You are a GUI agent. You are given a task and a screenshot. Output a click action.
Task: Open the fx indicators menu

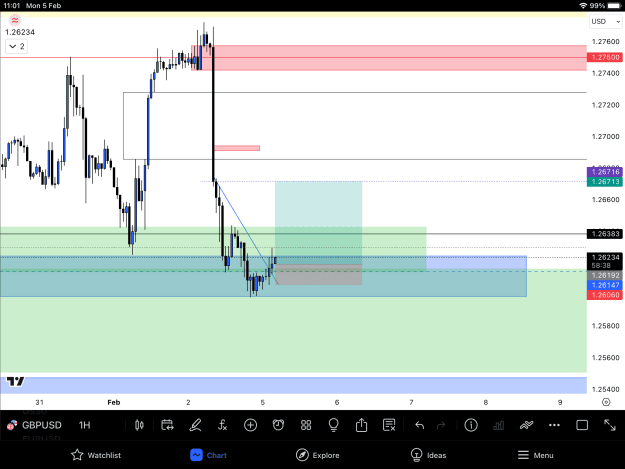(222, 425)
